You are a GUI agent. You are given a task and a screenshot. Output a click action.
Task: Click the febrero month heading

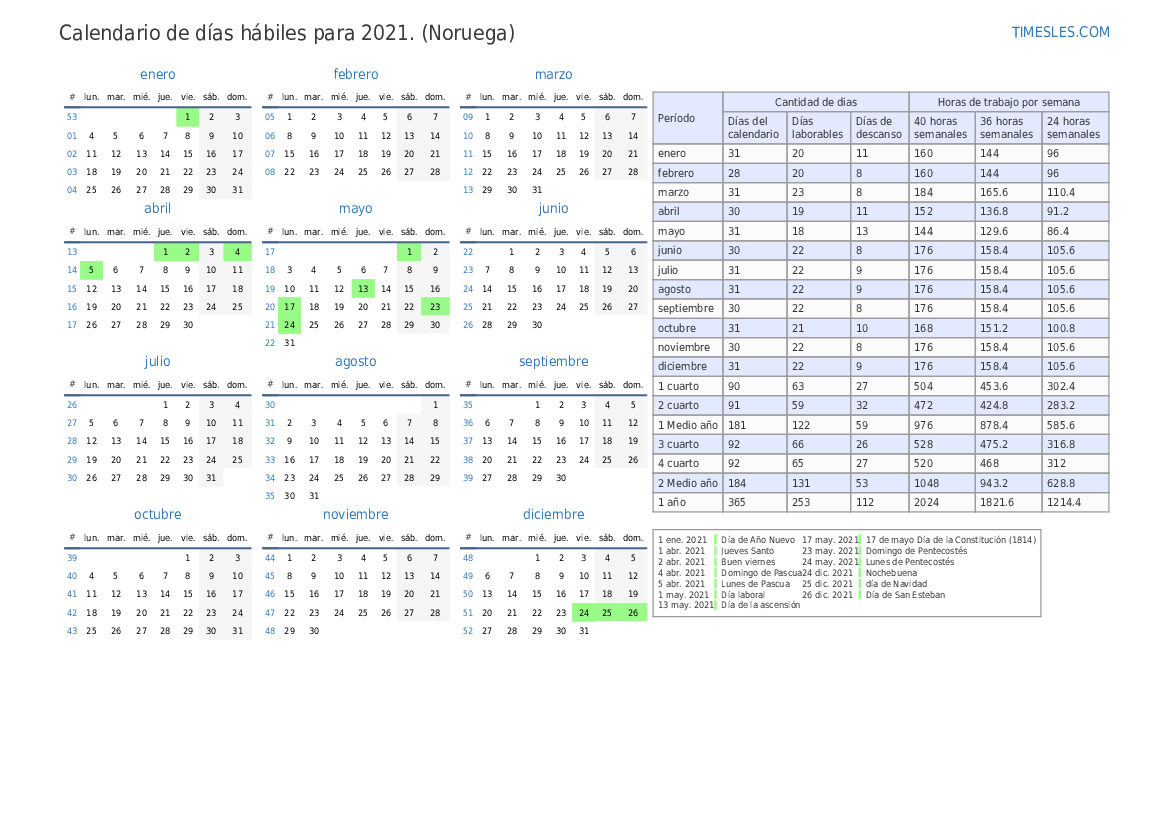[x=356, y=75]
